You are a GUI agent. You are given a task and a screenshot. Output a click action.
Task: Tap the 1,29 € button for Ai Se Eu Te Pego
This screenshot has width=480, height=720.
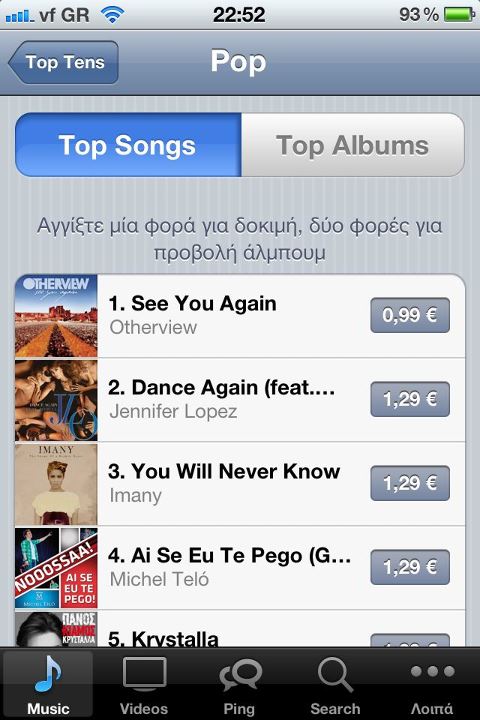(410, 567)
